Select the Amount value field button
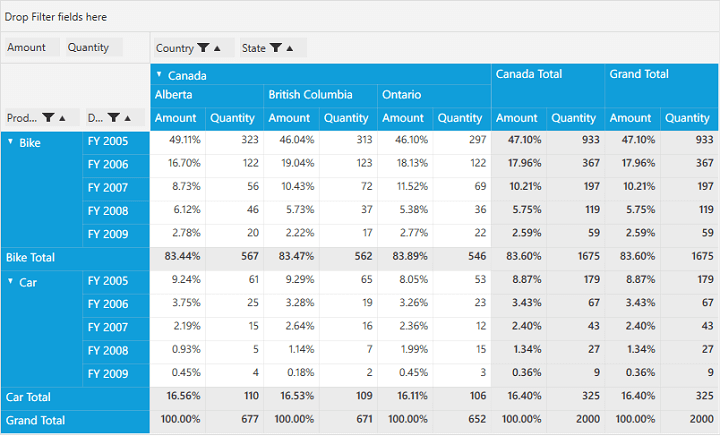The image size is (720, 436). click(28, 47)
